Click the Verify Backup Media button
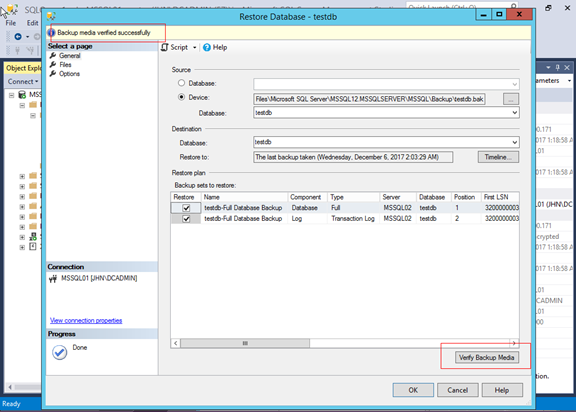Screen dimensions: 576x412 pos(486,357)
